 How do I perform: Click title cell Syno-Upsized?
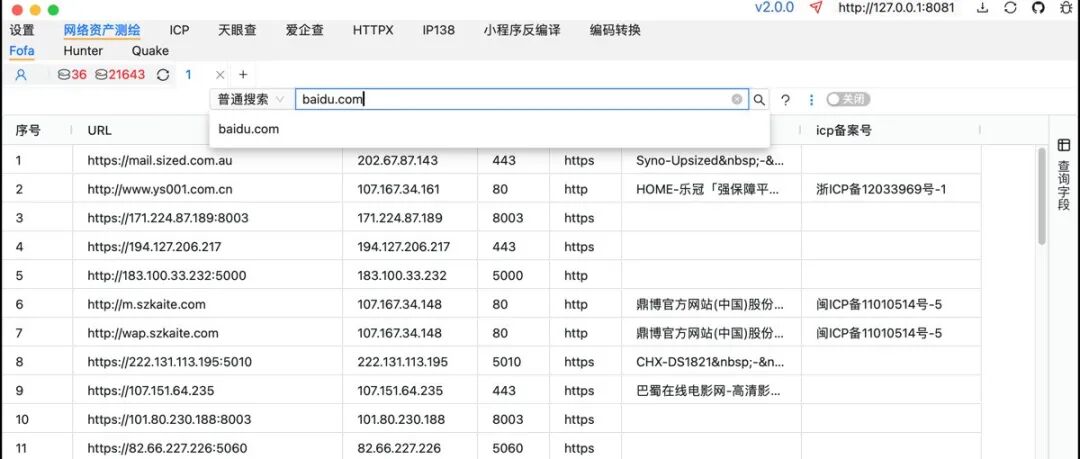[x=709, y=161]
